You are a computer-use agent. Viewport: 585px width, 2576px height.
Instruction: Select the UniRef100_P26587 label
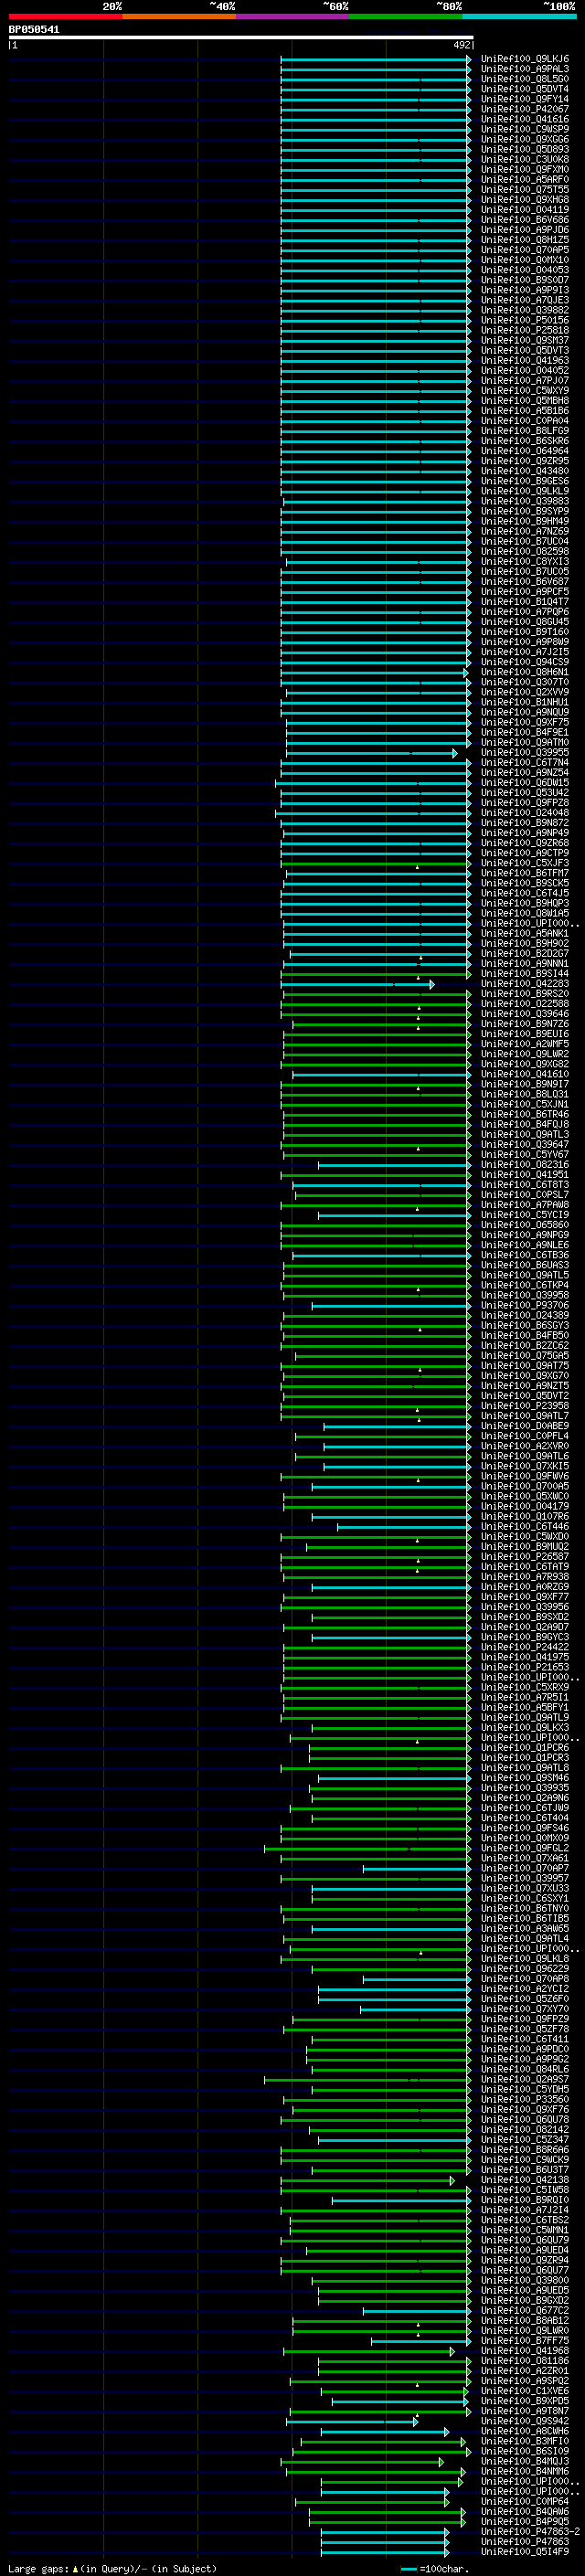click(x=525, y=1556)
